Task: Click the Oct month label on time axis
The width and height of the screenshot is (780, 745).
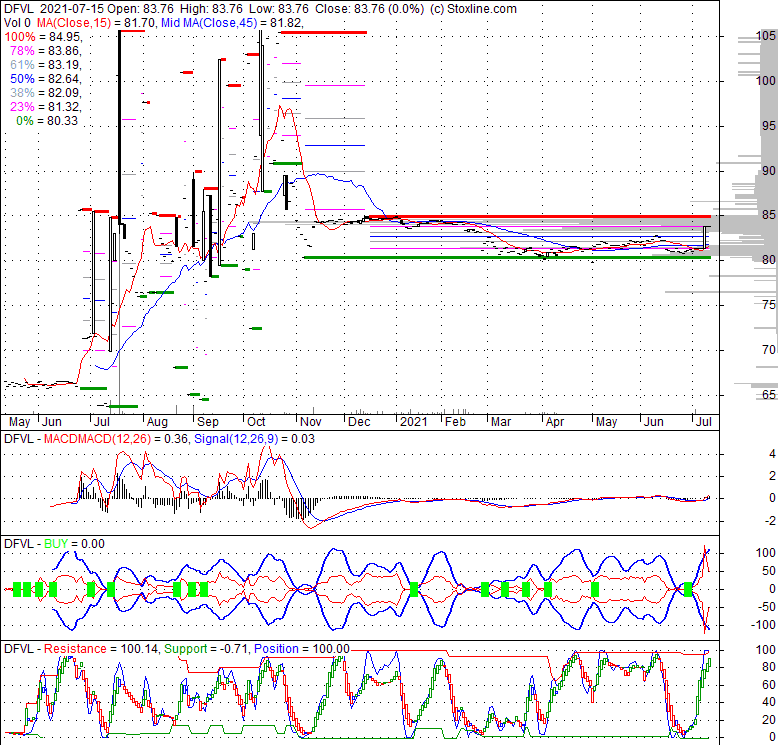Action: click(257, 422)
